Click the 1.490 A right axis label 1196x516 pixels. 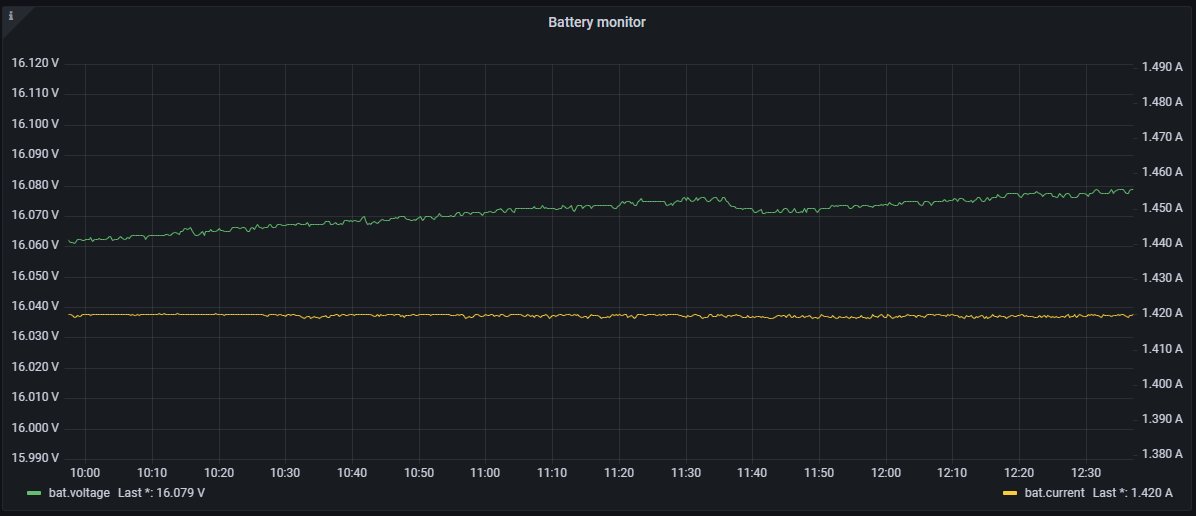[1162, 67]
